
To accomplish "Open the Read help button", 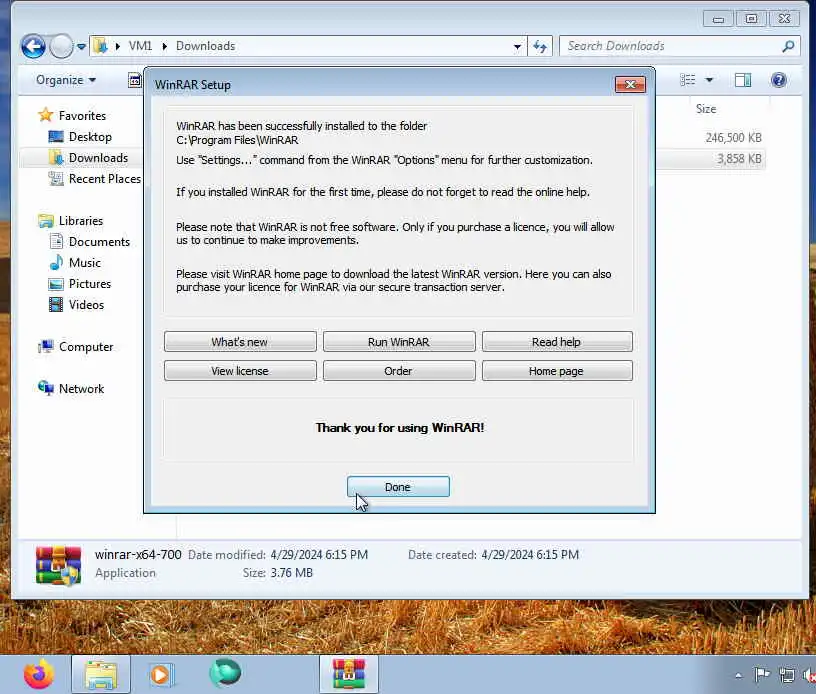I will (557, 342).
